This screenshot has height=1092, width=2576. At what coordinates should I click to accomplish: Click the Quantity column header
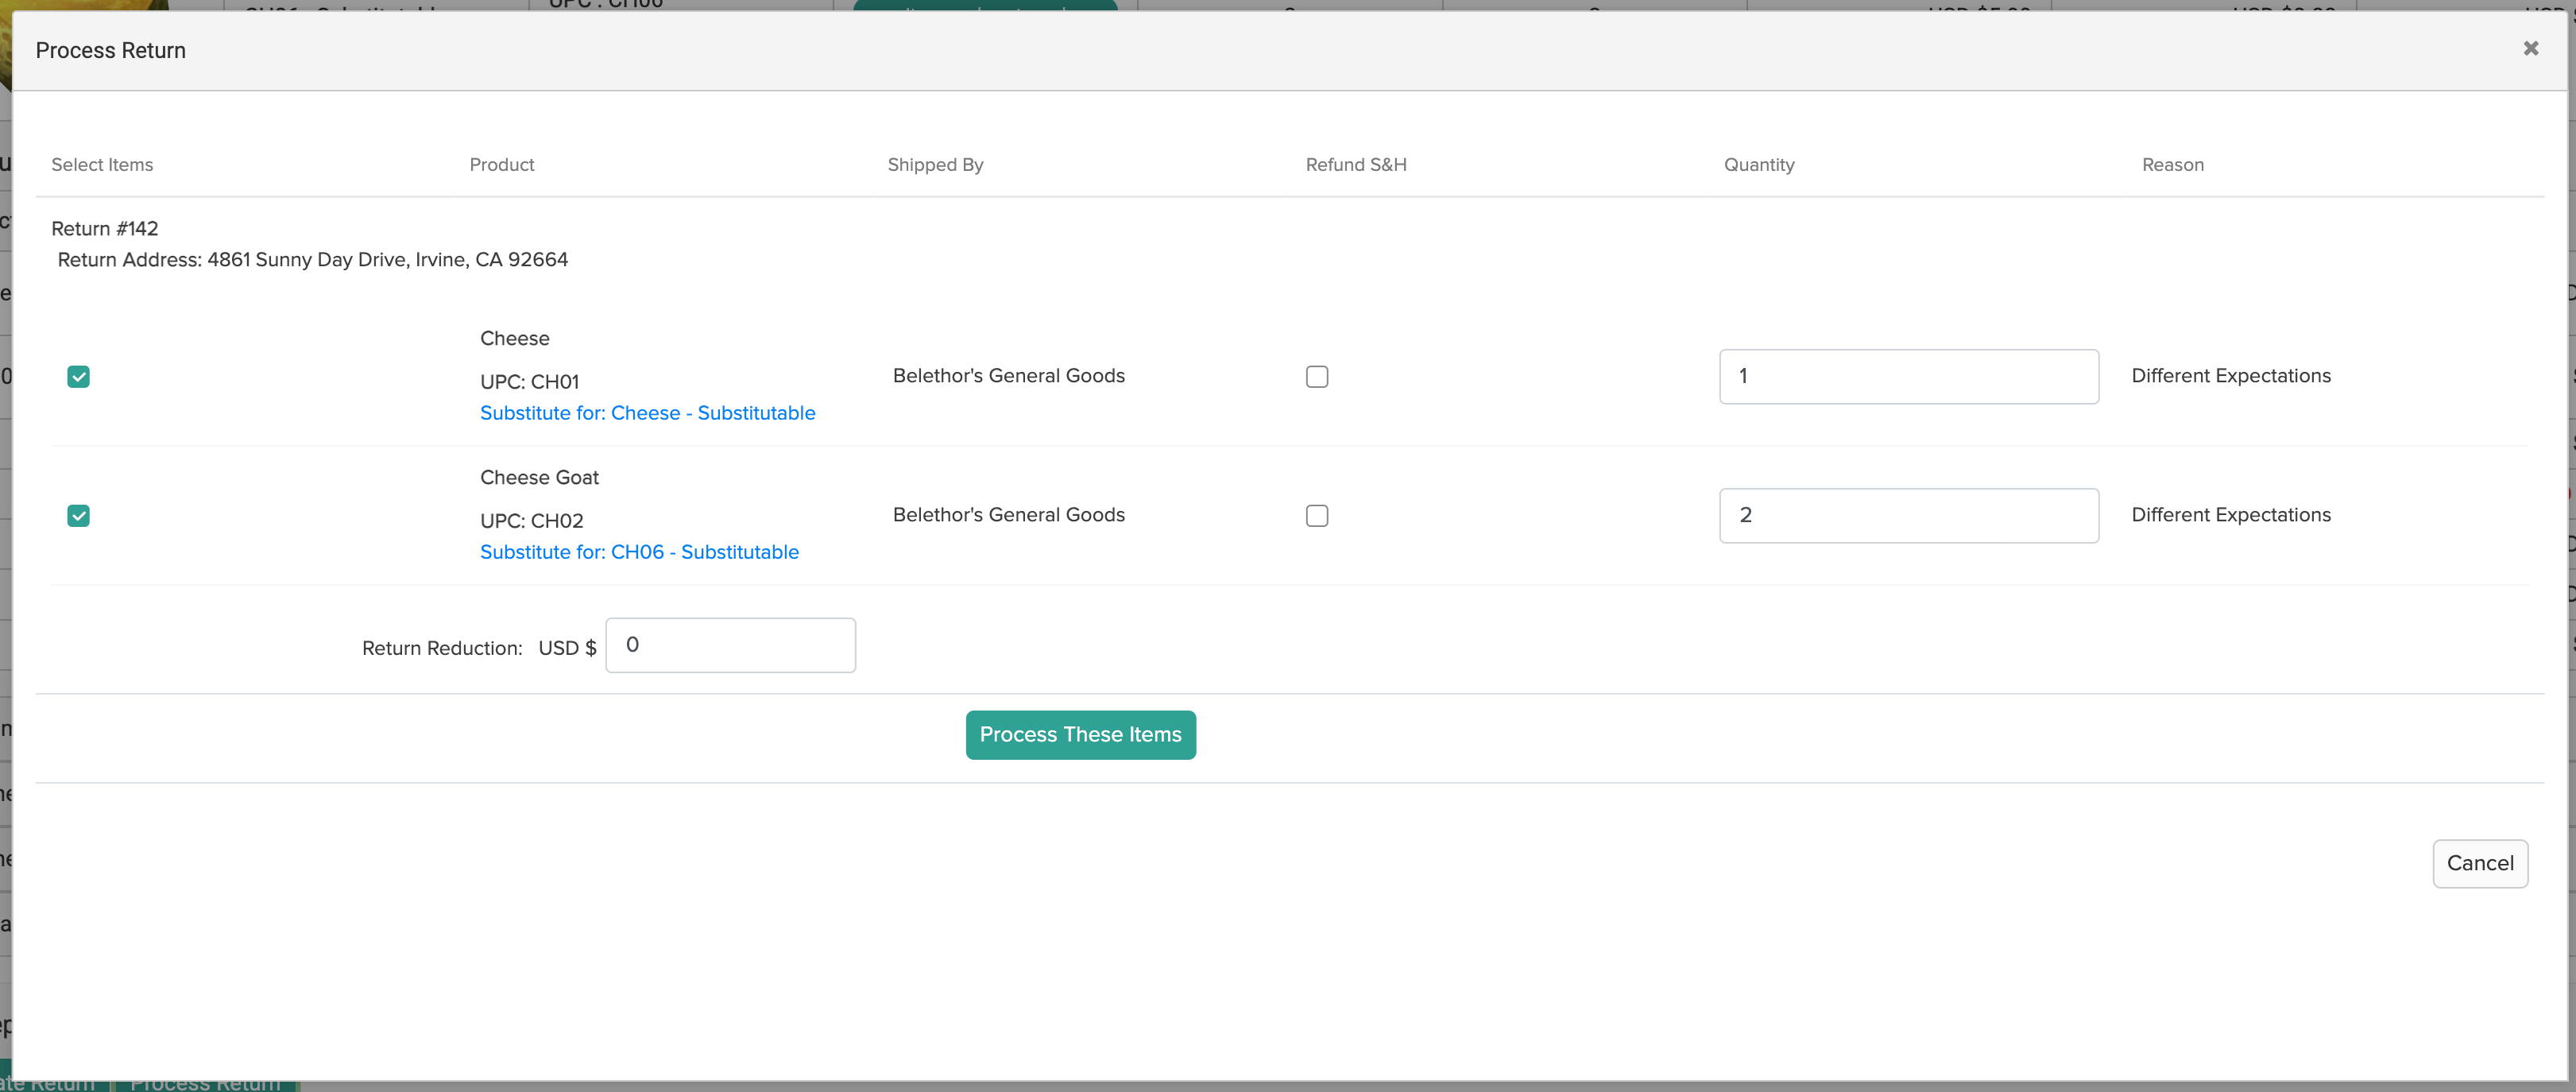tap(1758, 165)
